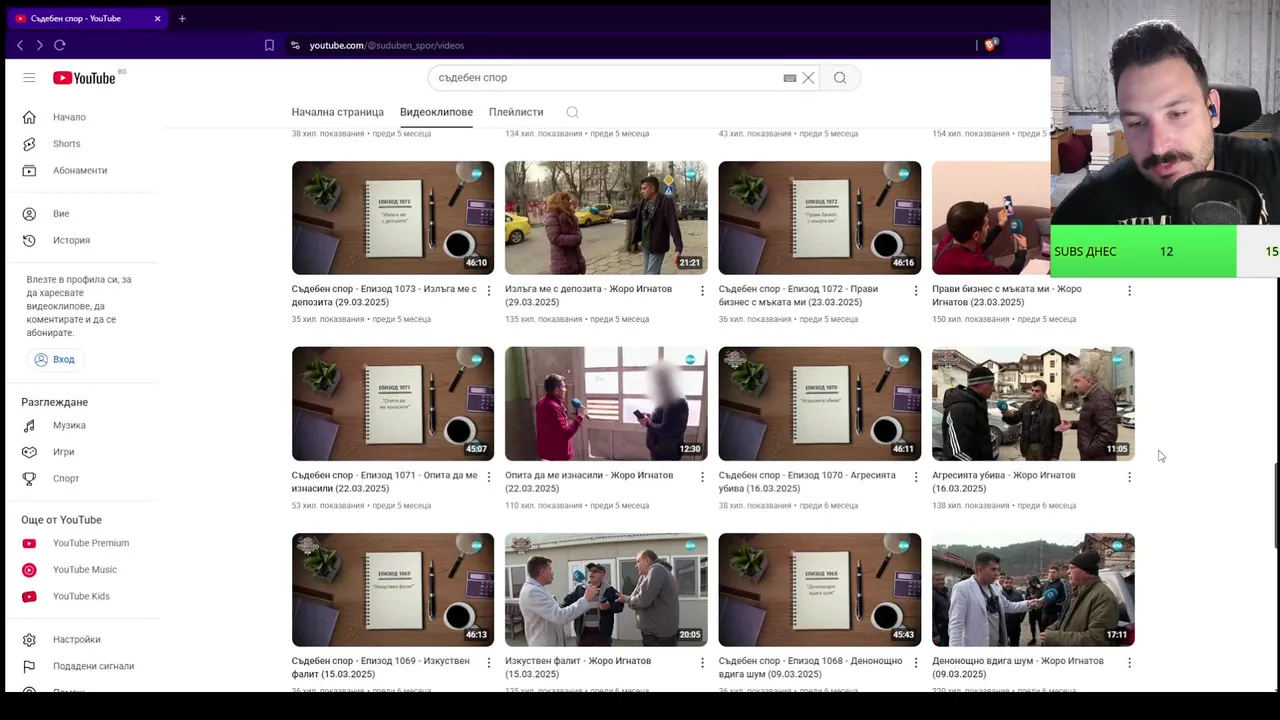Open title Съдебен спор - Епизод 1069
This screenshot has height=720, width=1280.
tap(381, 668)
